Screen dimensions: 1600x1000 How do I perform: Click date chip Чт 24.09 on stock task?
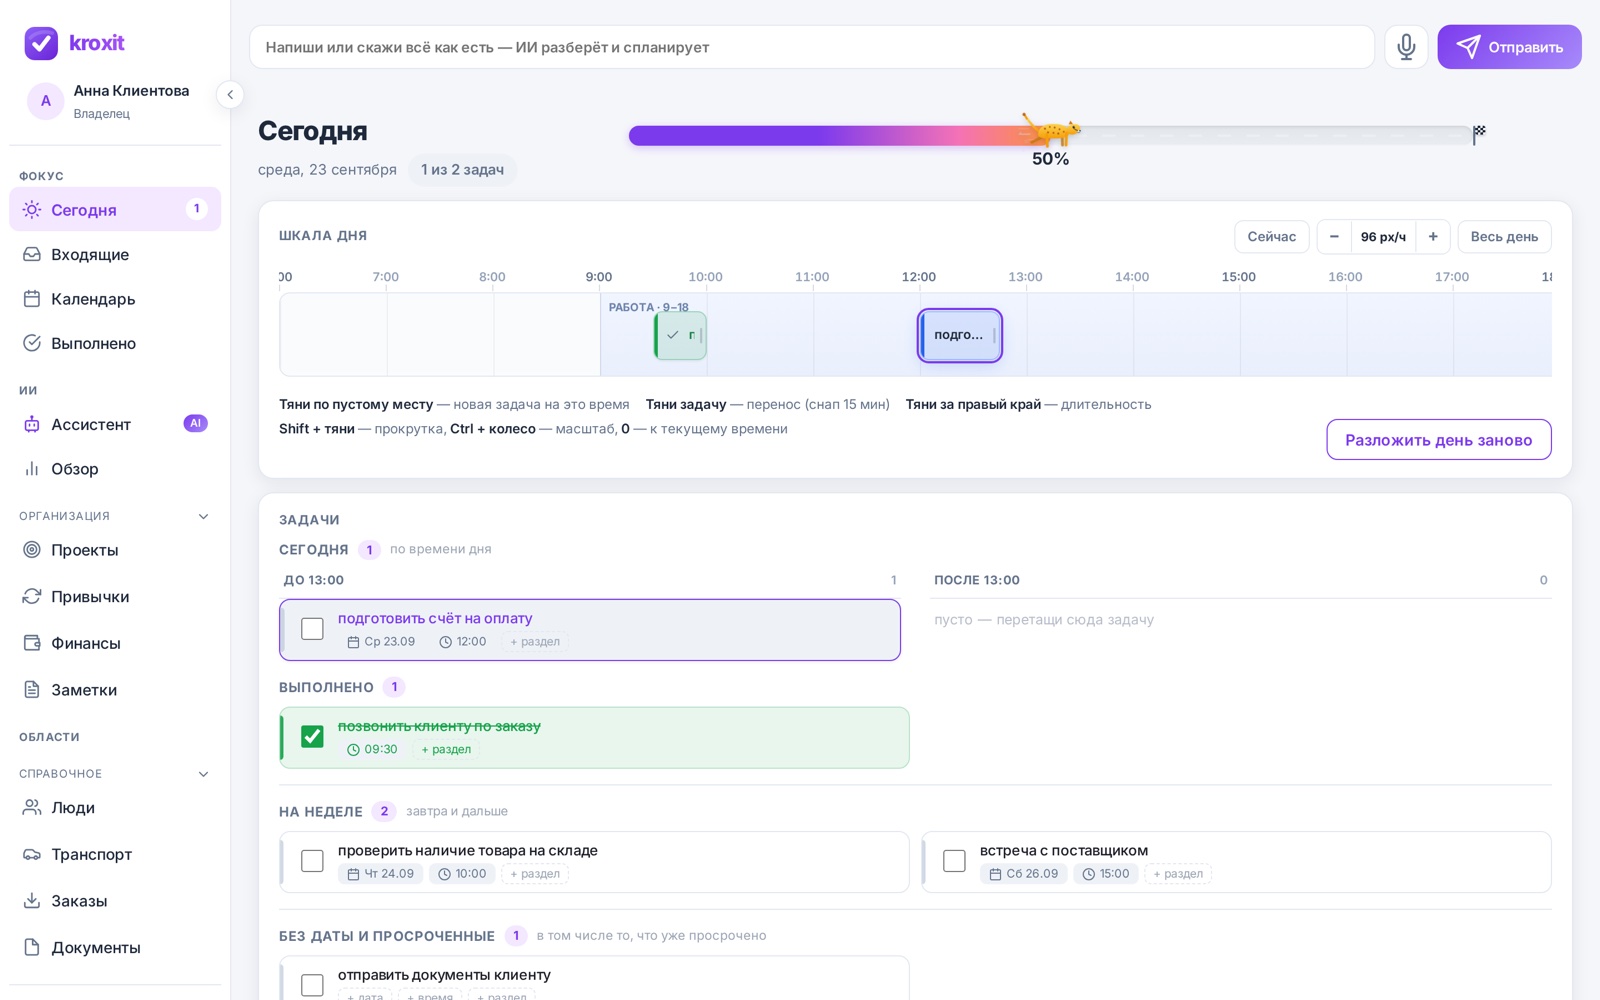click(380, 874)
